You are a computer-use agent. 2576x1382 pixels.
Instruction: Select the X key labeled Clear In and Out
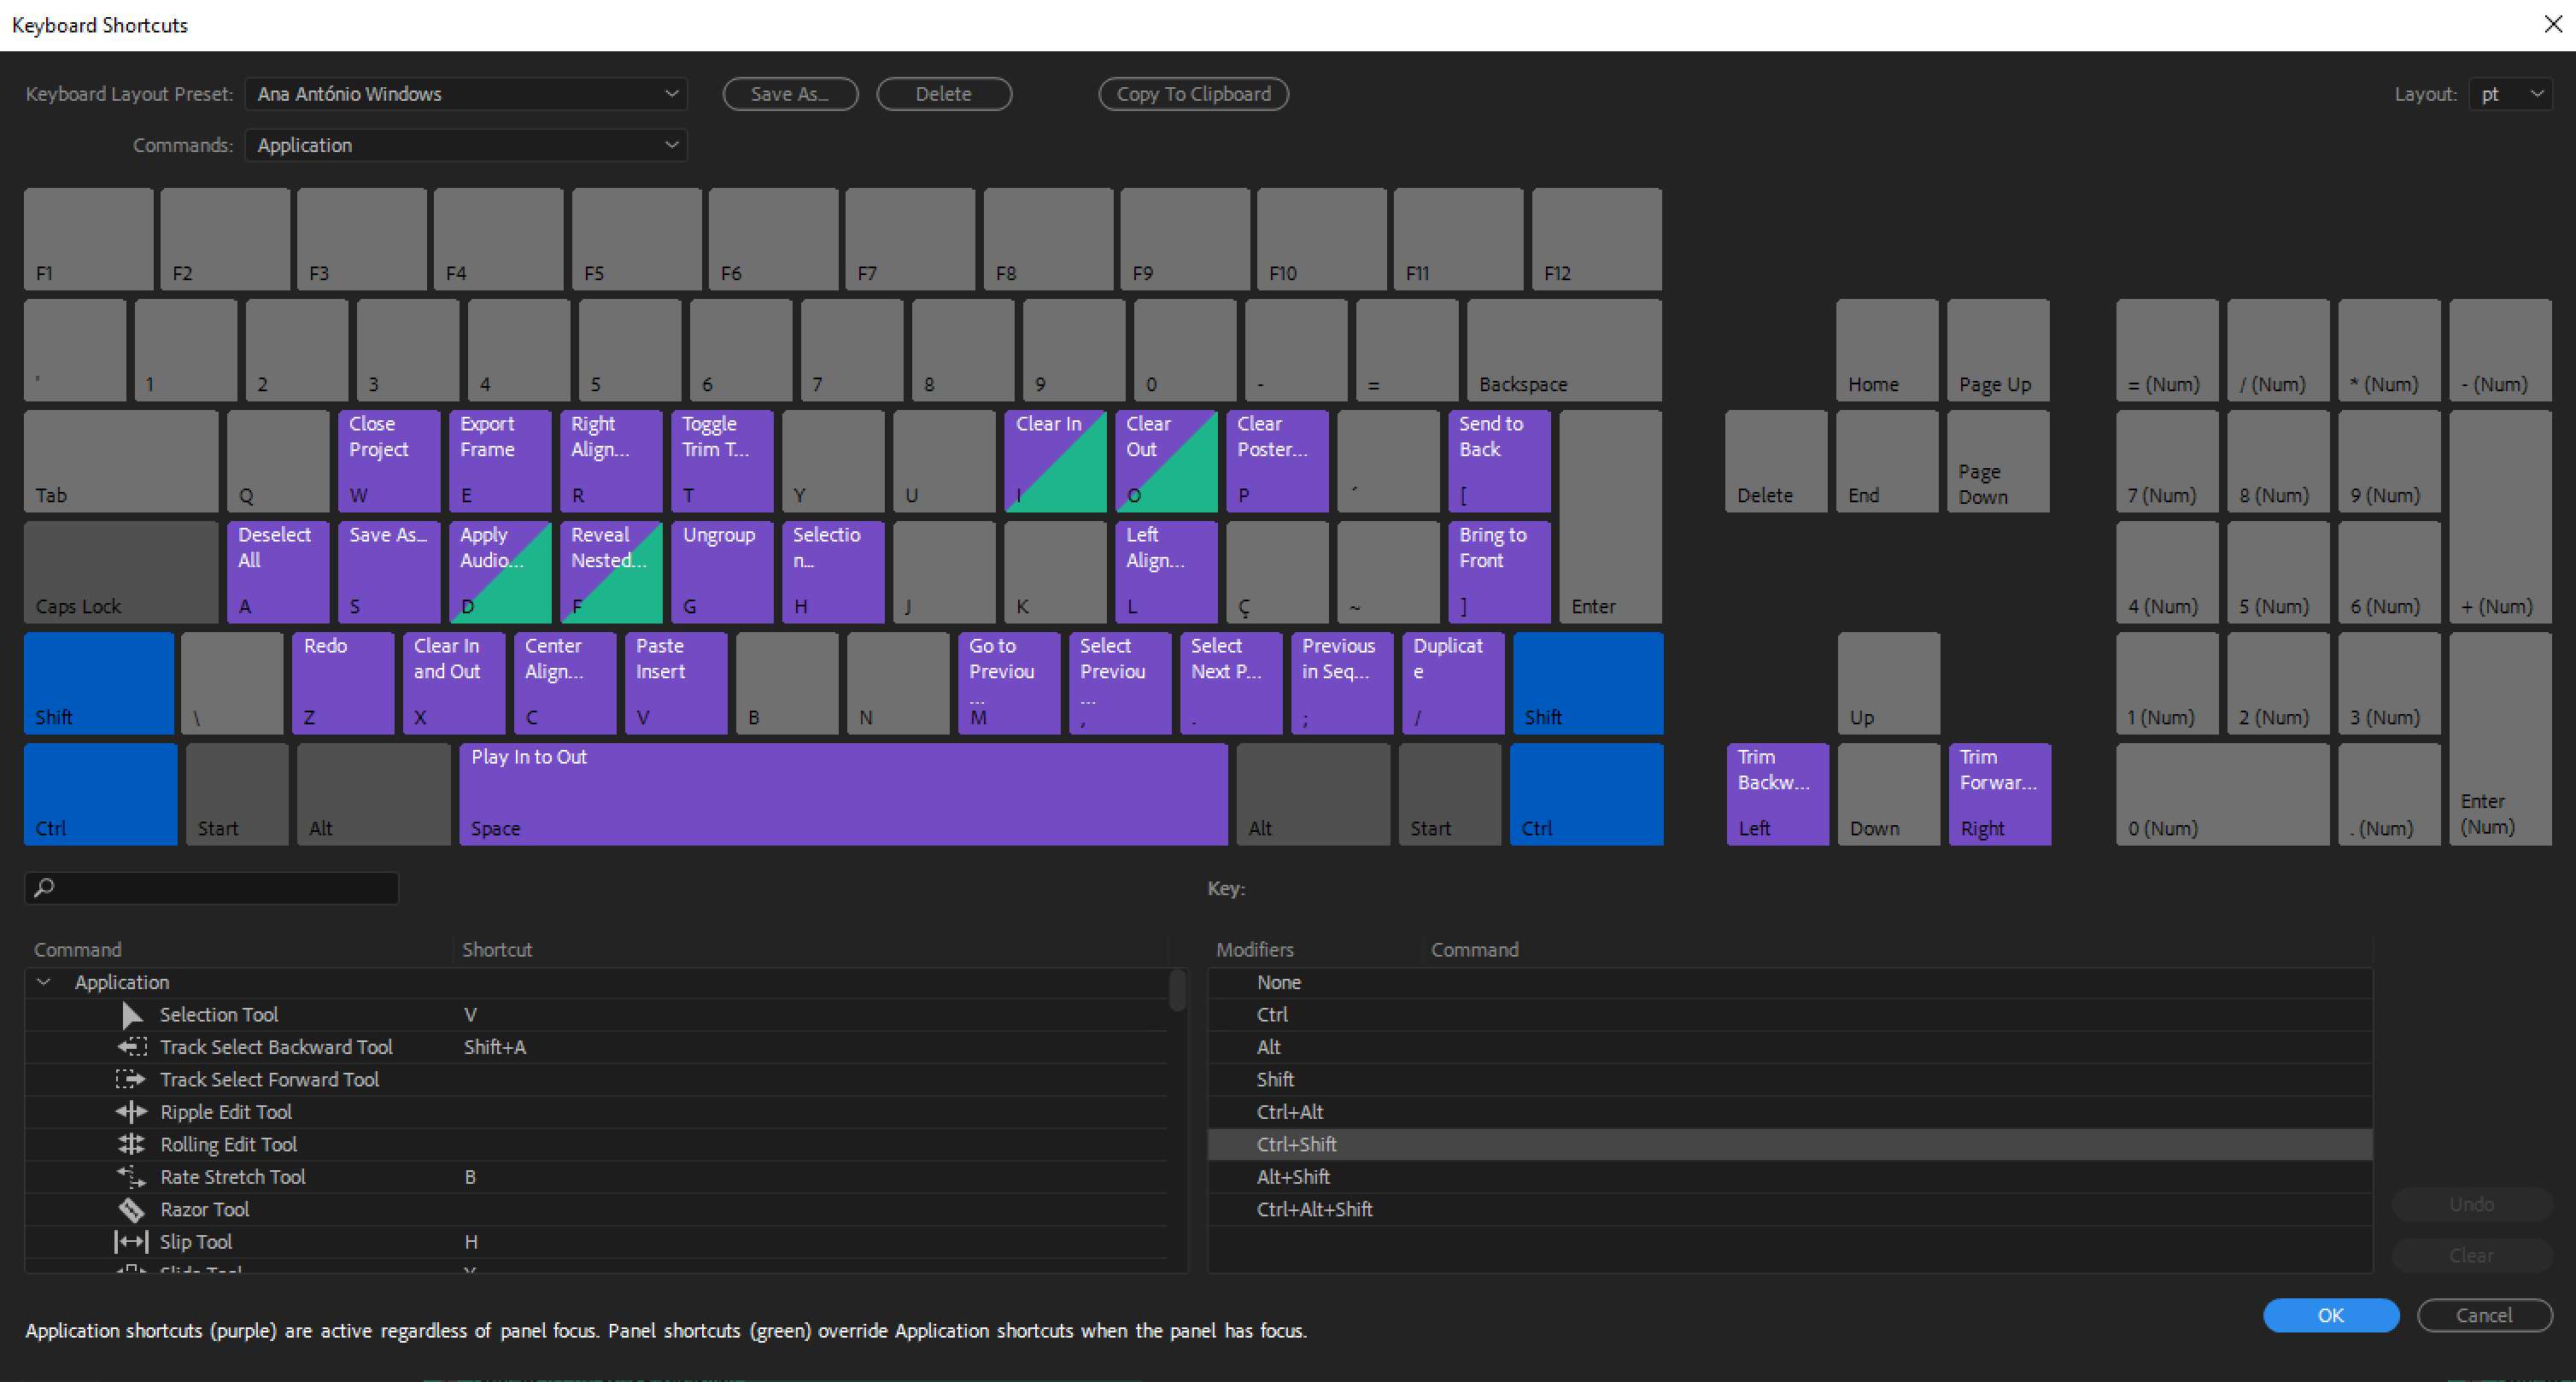454,683
